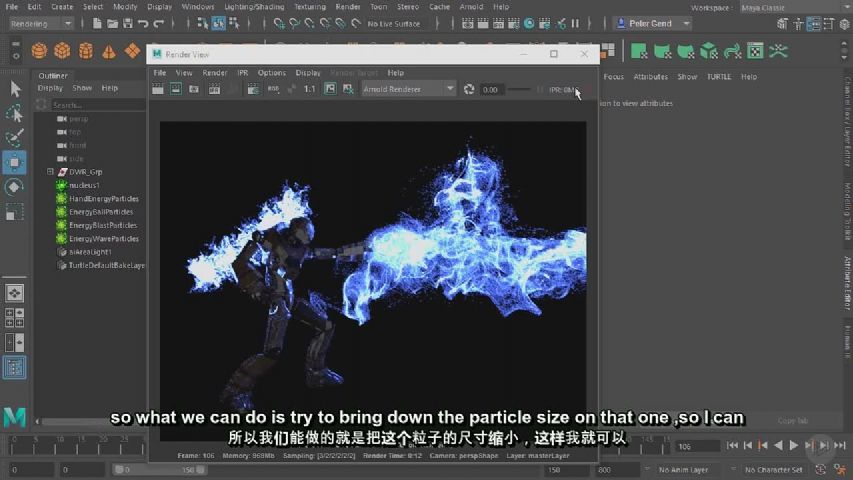Viewport: 853px width, 480px height.
Task: Open the Outliner Show menu
Action: (x=82, y=88)
